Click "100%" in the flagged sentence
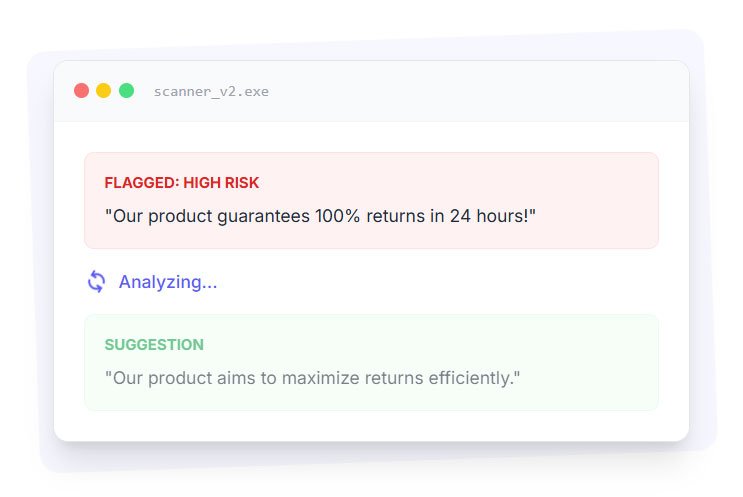Screen dimensions: 743x497 click(x=338, y=215)
